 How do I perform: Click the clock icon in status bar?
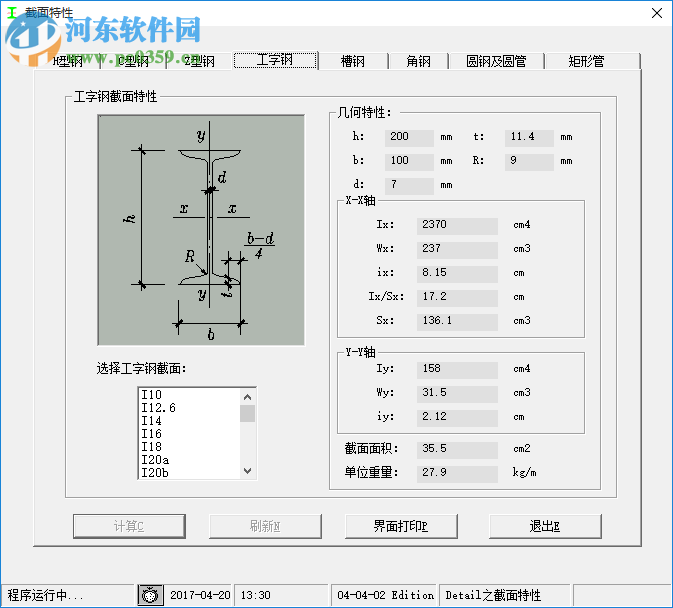(x=150, y=595)
